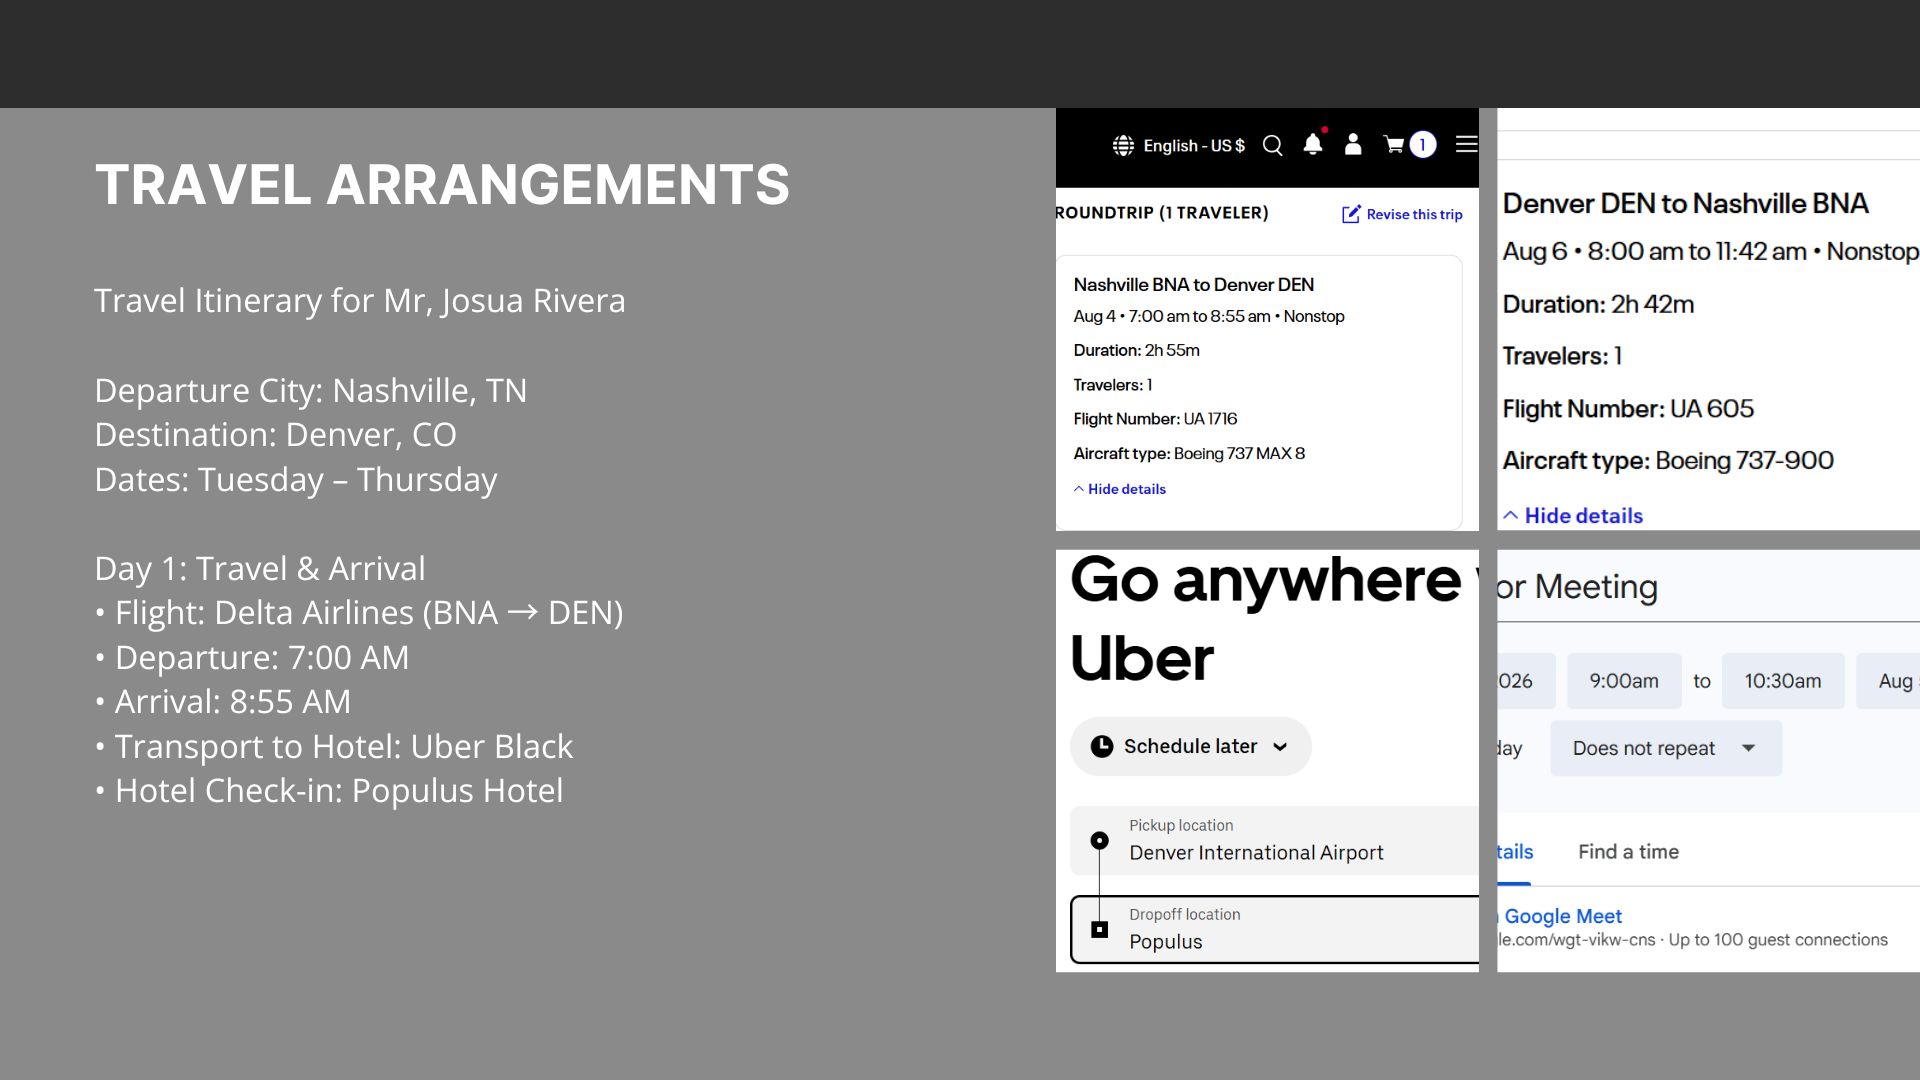Click the ROUNDTRIP (1 TRAVELER) label
This screenshot has height=1080, width=1920.
(x=1162, y=213)
